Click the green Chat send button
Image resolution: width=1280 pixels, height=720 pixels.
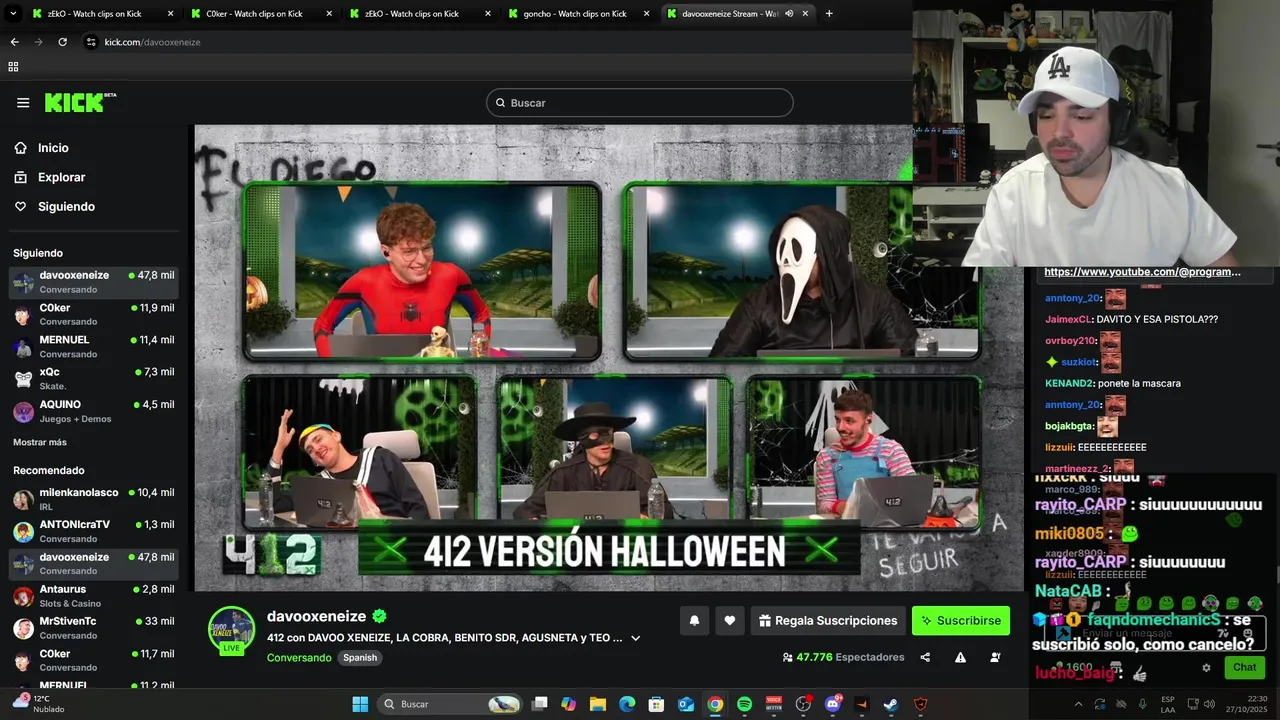click(x=1244, y=667)
